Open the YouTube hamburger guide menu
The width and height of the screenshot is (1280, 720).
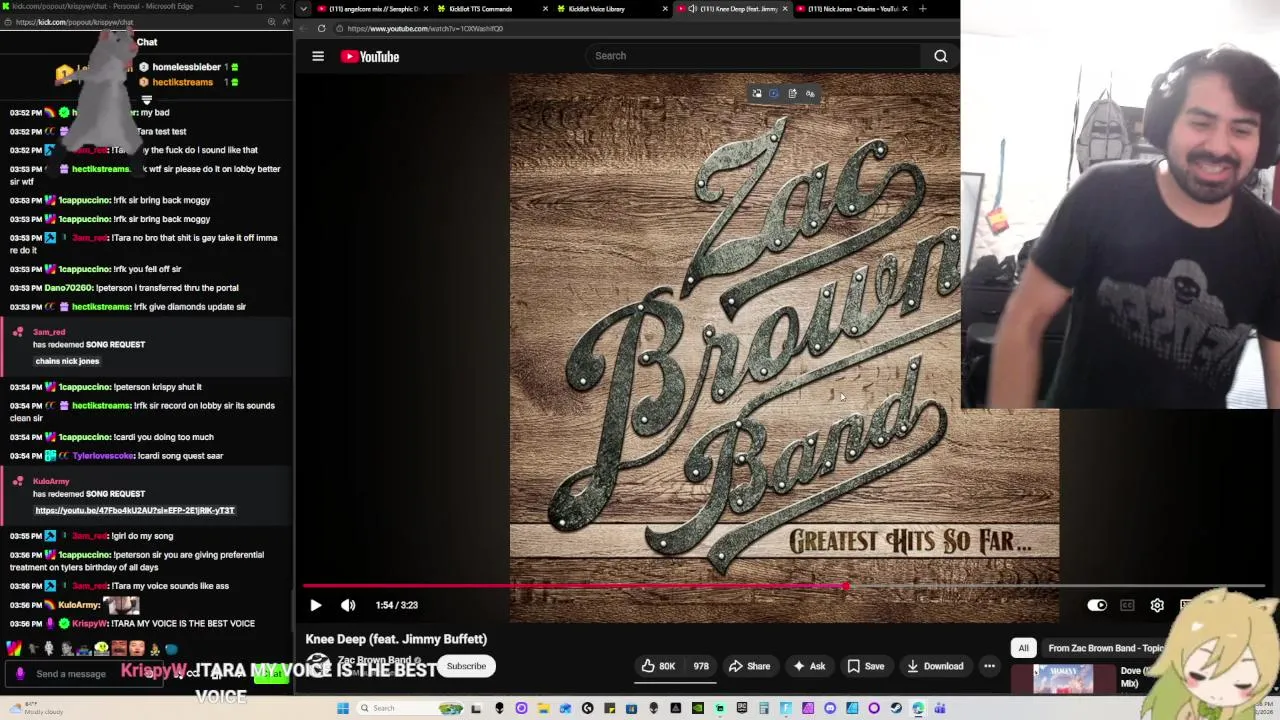[x=318, y=56]
